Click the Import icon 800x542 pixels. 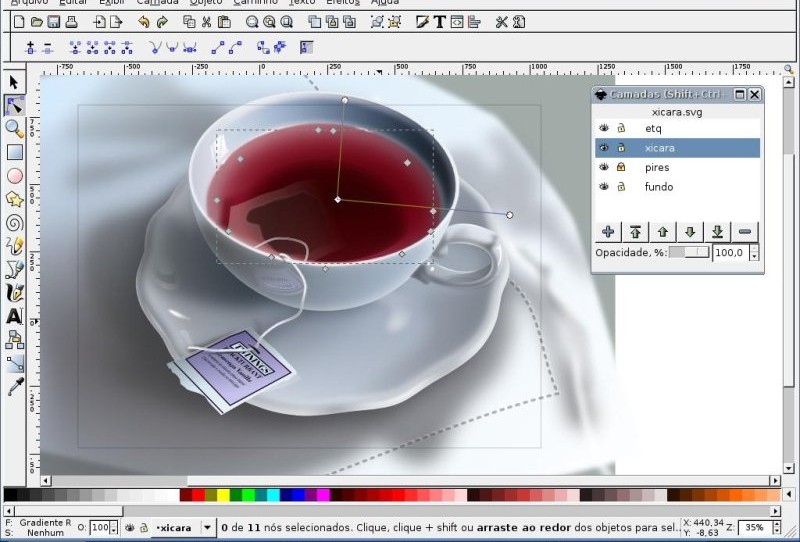tap(99, 22)
